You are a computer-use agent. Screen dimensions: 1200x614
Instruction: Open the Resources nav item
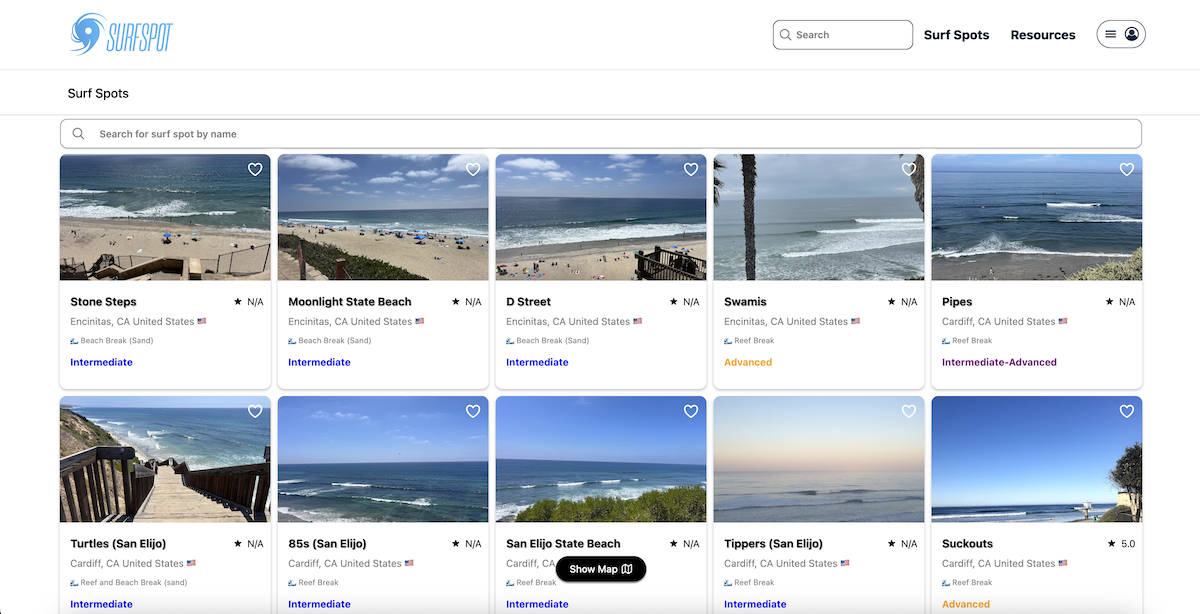point(1043,35)
